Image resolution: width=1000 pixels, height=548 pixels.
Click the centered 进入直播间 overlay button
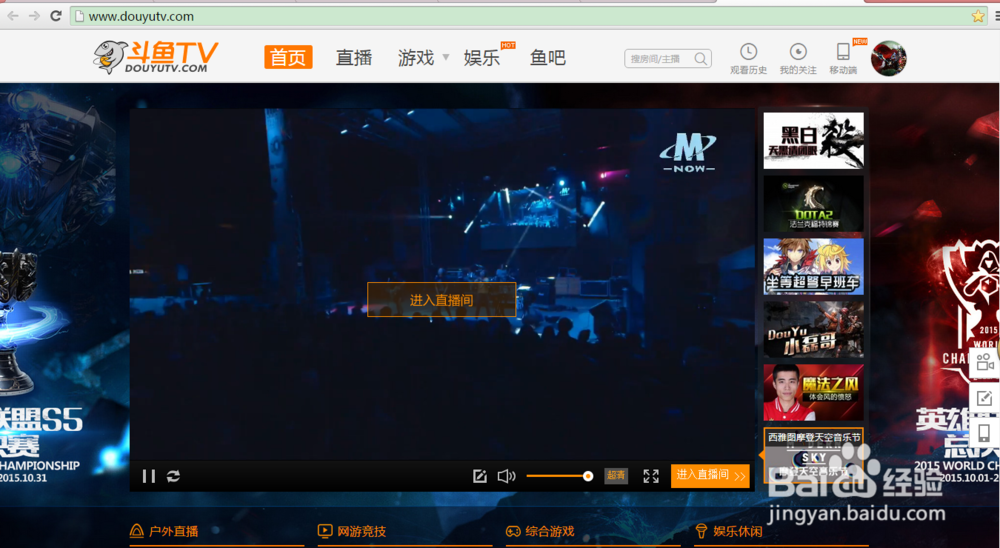pyautogui.click(x=441, y=300)
